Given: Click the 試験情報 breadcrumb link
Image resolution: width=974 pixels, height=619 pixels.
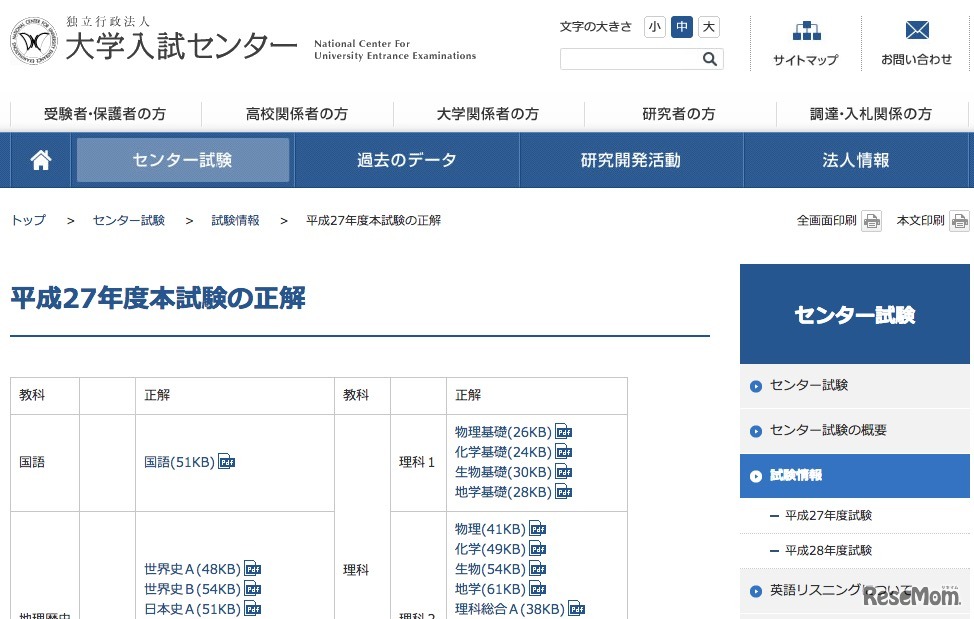Looking at the screenshot, I should tap(235, 220).
